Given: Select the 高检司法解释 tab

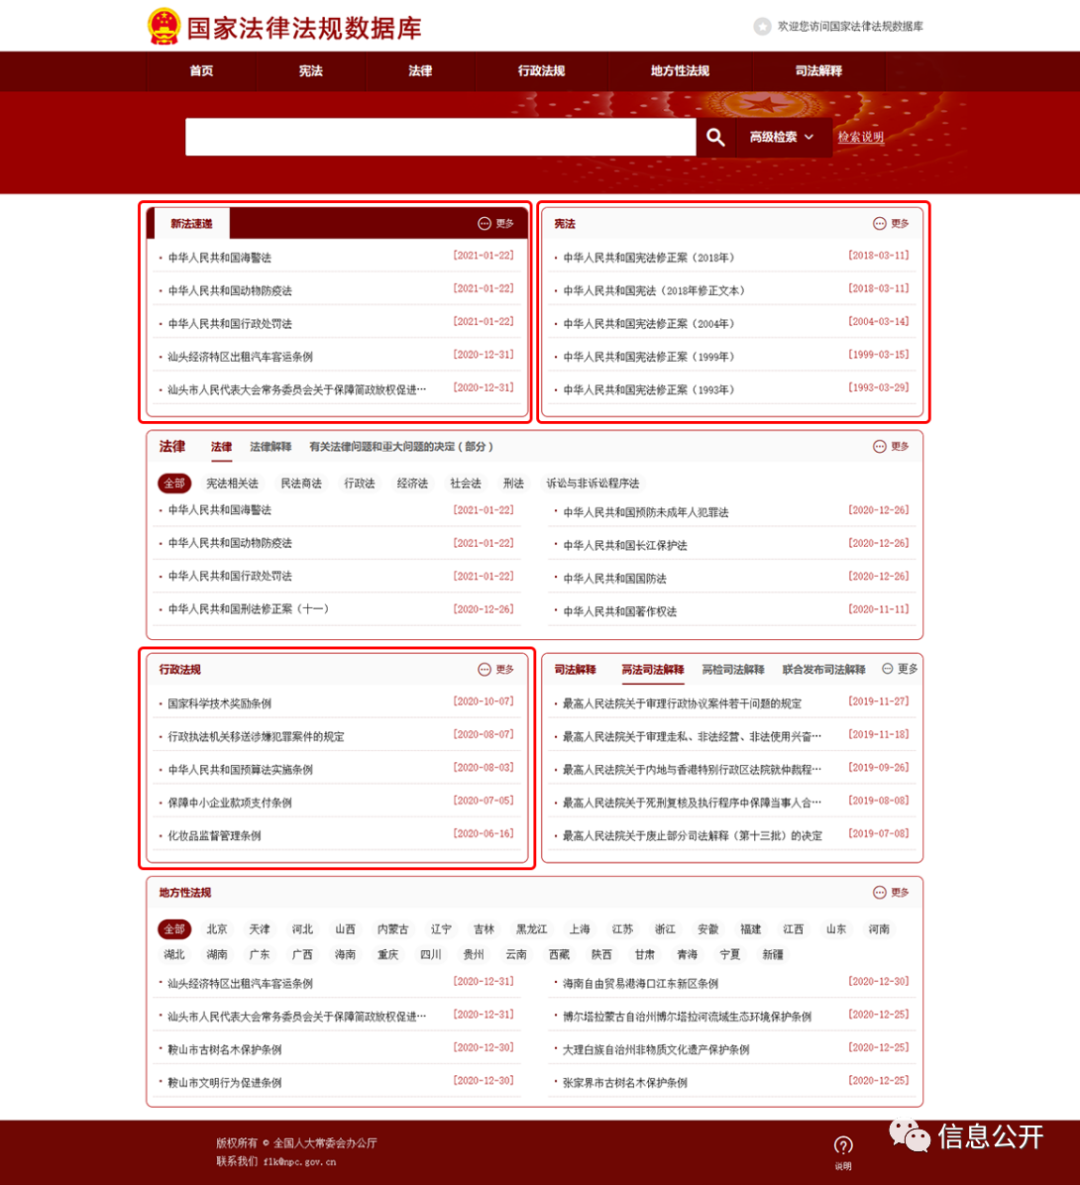Looking at the screenshot, I should [733, 670].
